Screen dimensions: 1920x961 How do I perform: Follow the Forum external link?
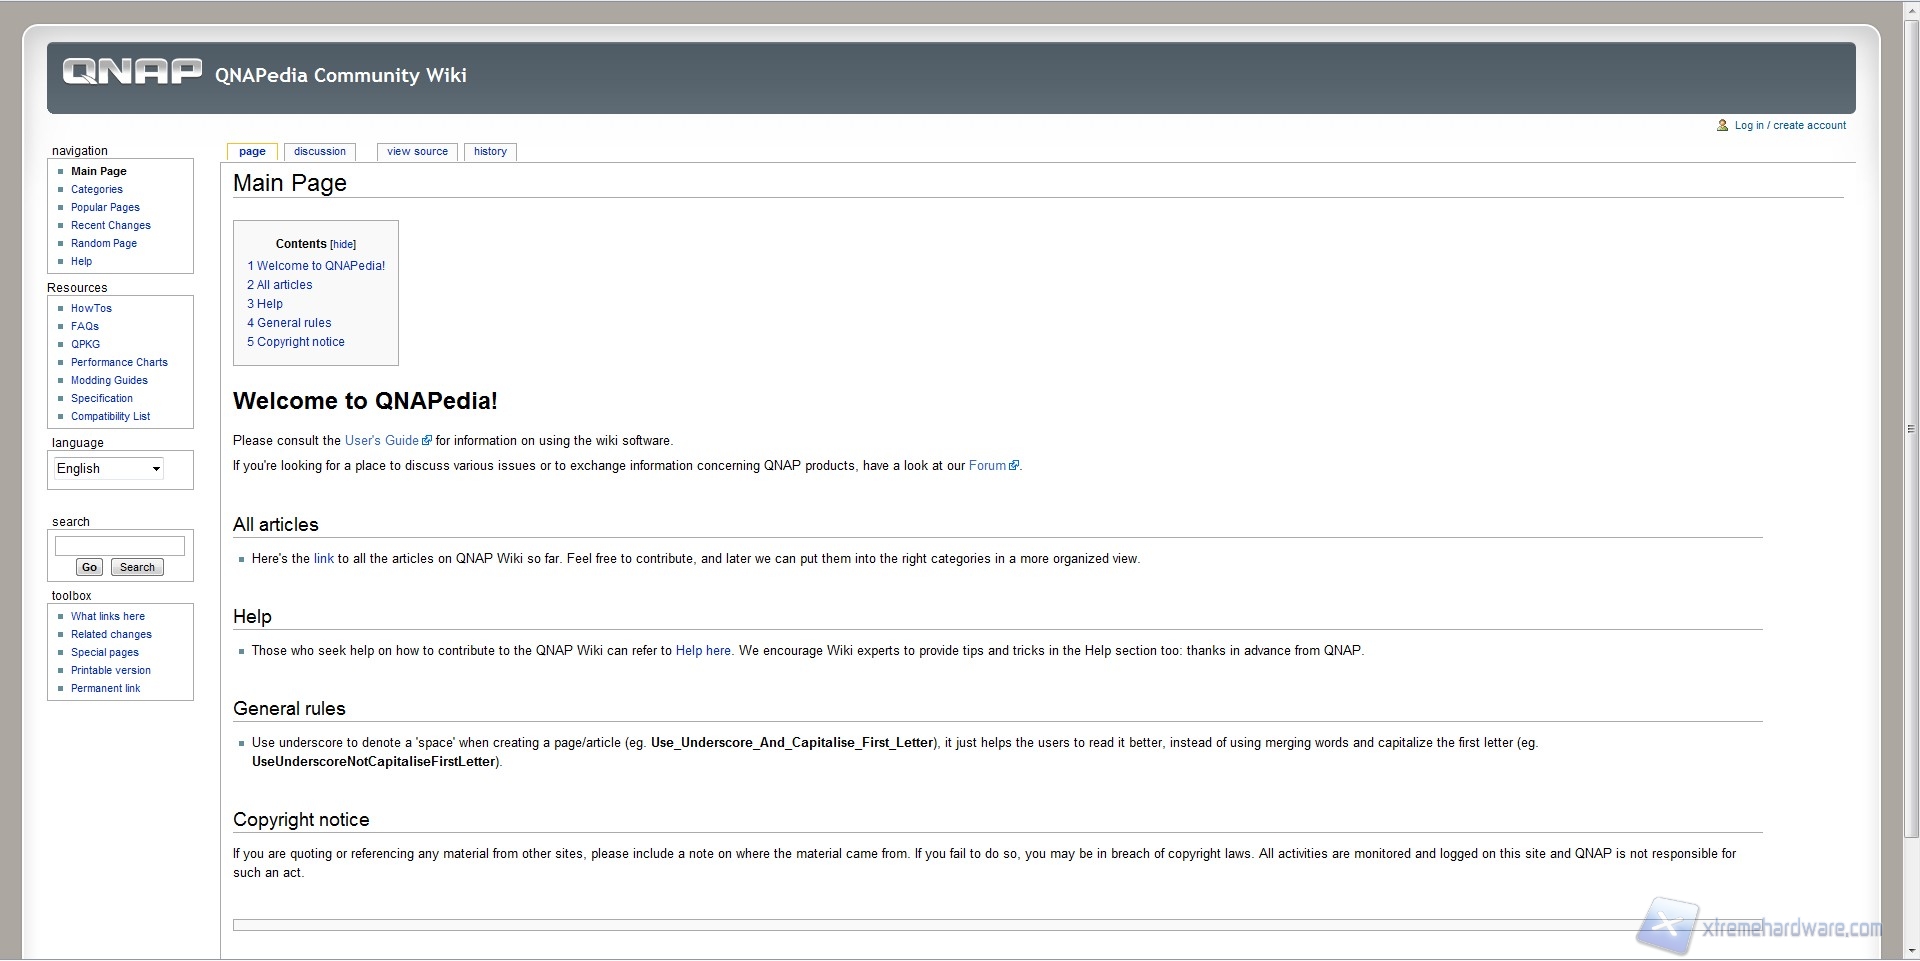click(x=987, y=466)
